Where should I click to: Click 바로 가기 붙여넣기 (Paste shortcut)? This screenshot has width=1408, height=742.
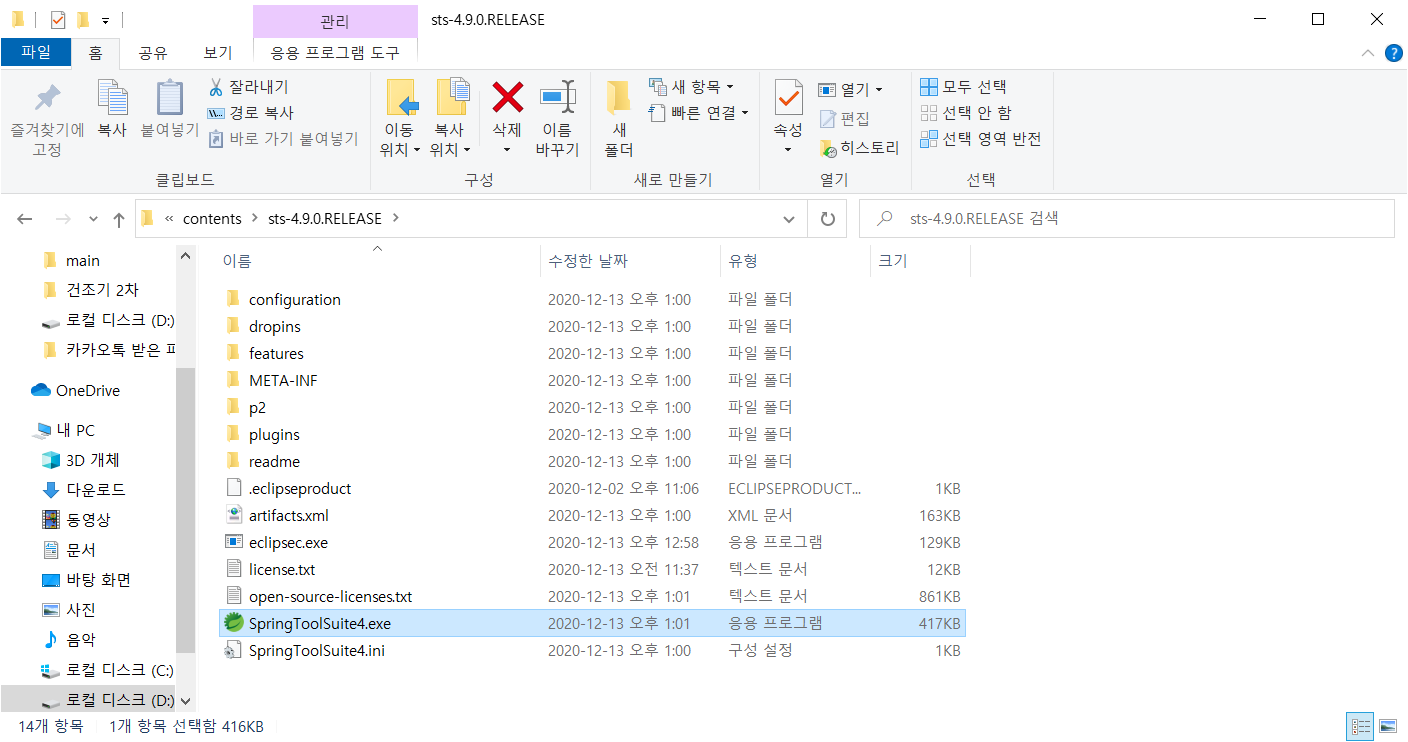283,139
